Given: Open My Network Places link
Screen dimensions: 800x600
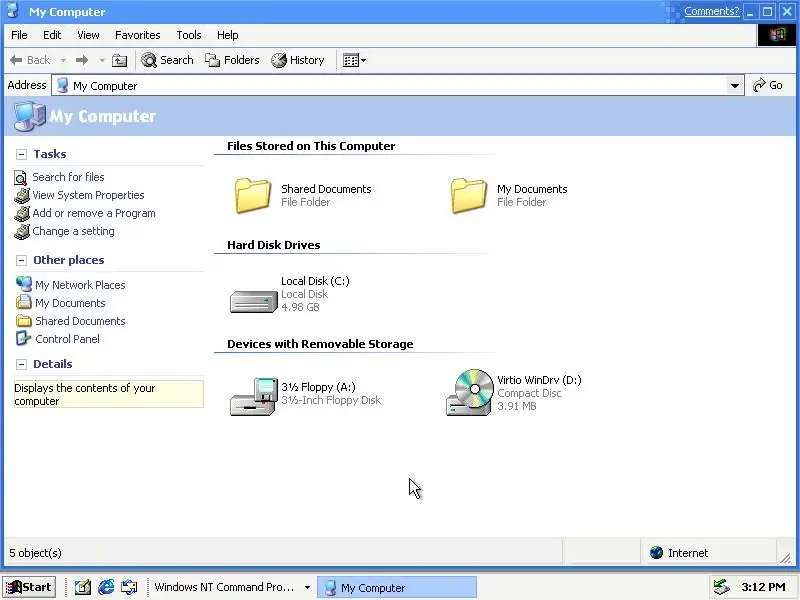Looking at the screenshot, I should (x=80, y=285).
